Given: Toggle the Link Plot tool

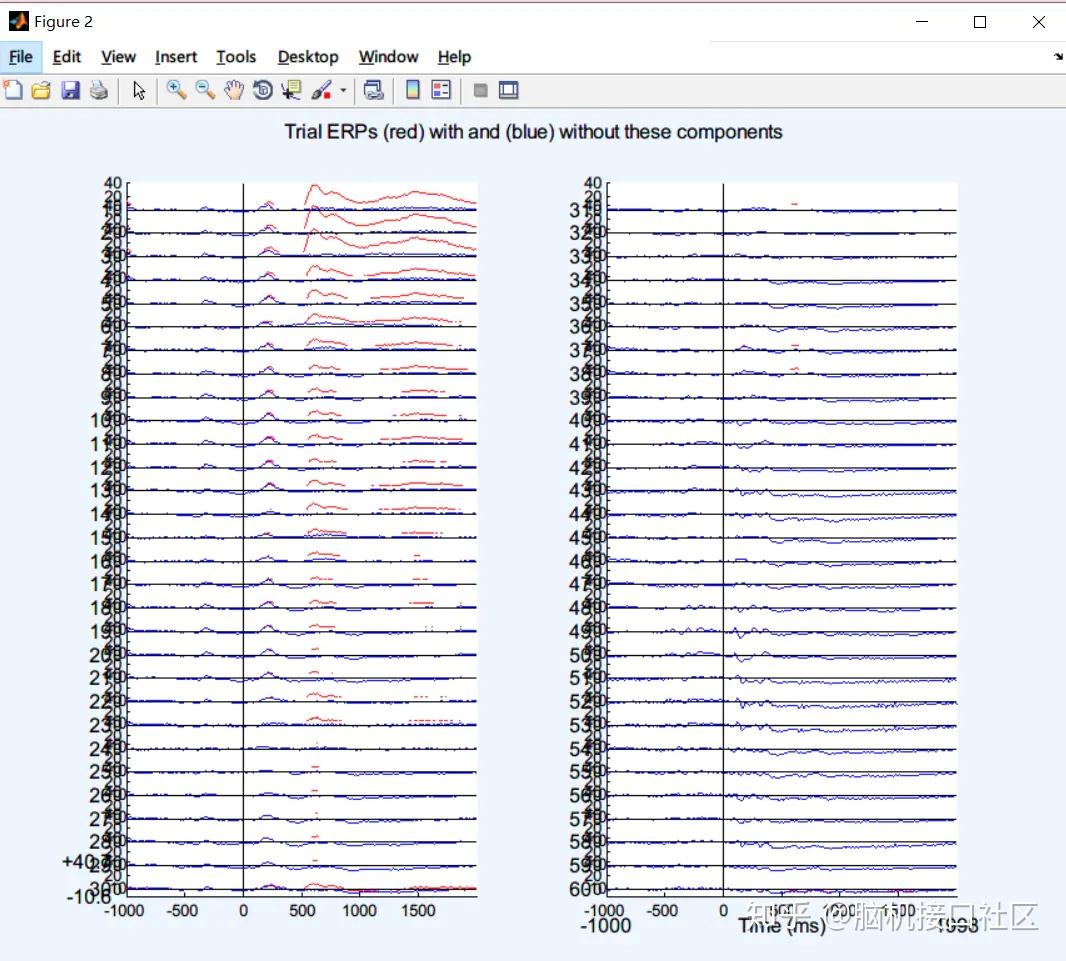Looking at the screenshot, I should tap(373, 91).
